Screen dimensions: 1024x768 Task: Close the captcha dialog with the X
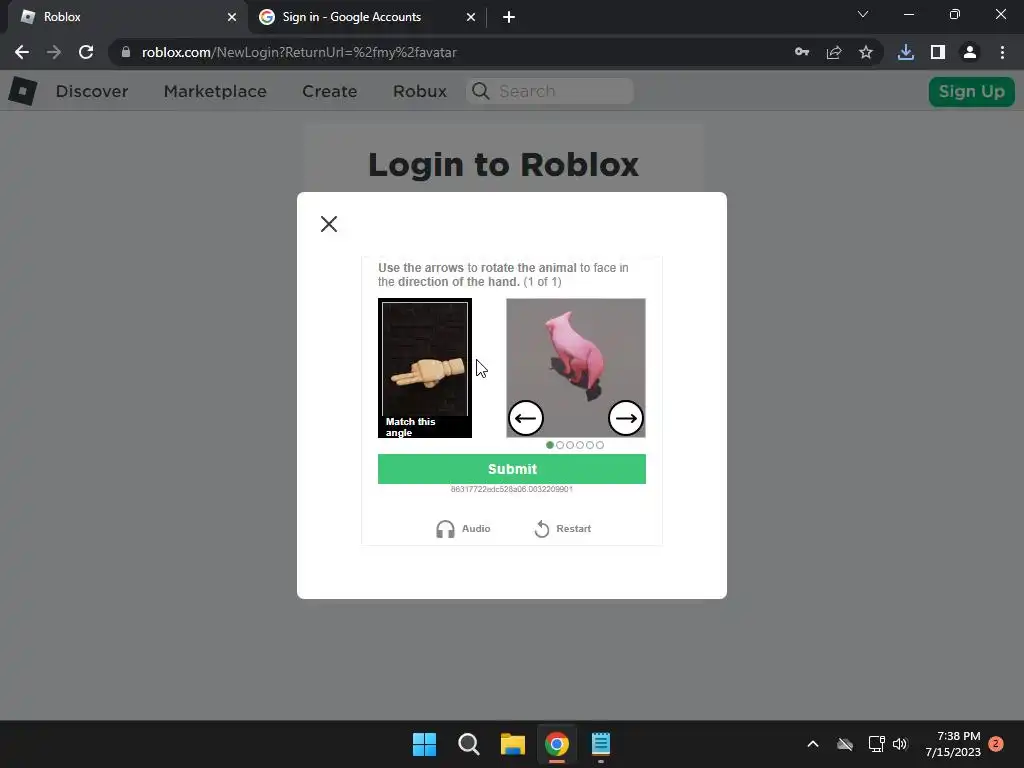pos(329,224)
